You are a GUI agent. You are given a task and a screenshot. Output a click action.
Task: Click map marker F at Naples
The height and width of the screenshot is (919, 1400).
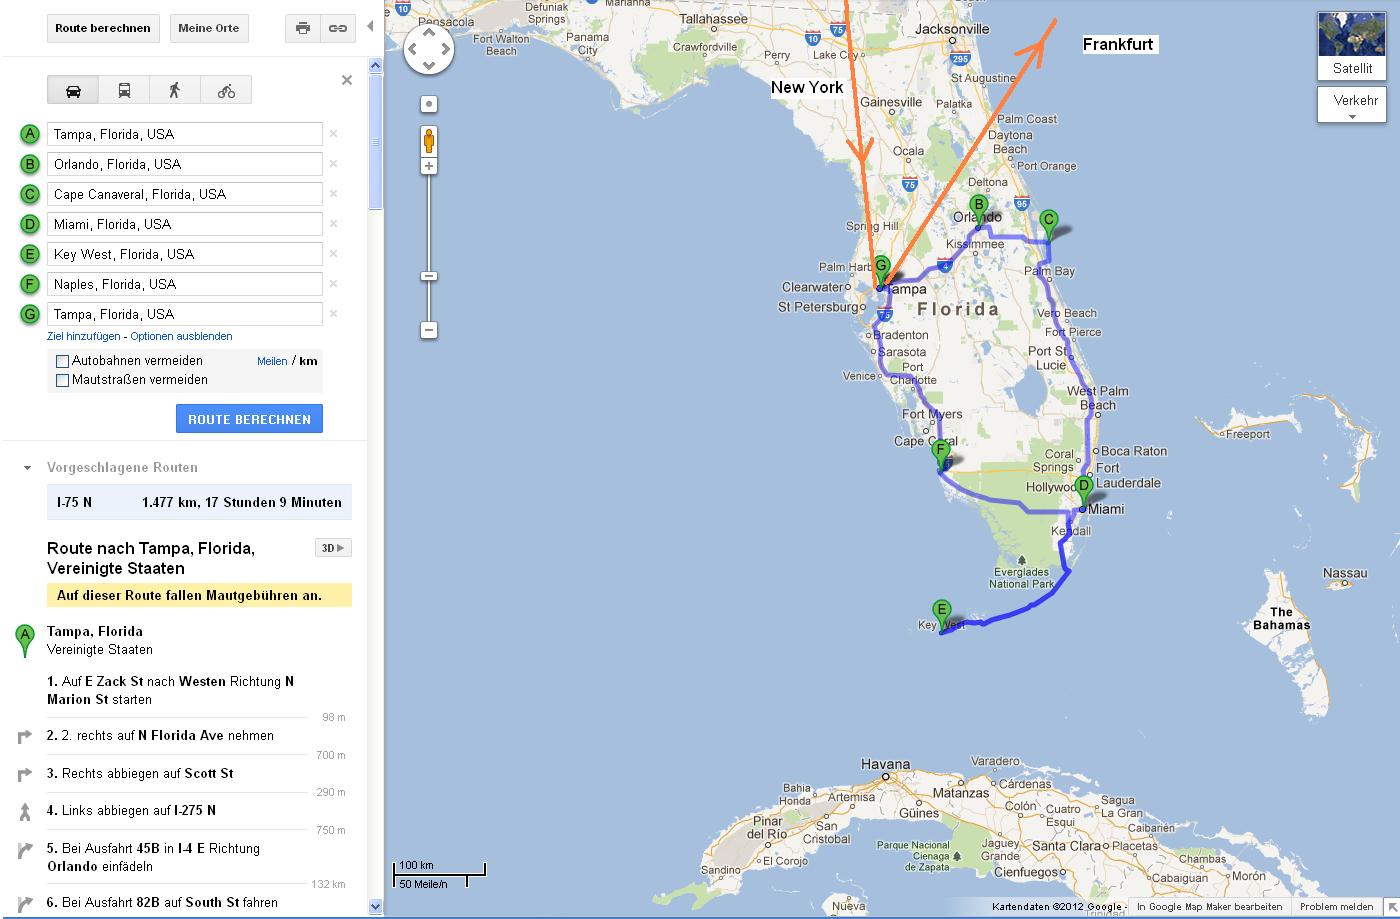coord(941,455)
